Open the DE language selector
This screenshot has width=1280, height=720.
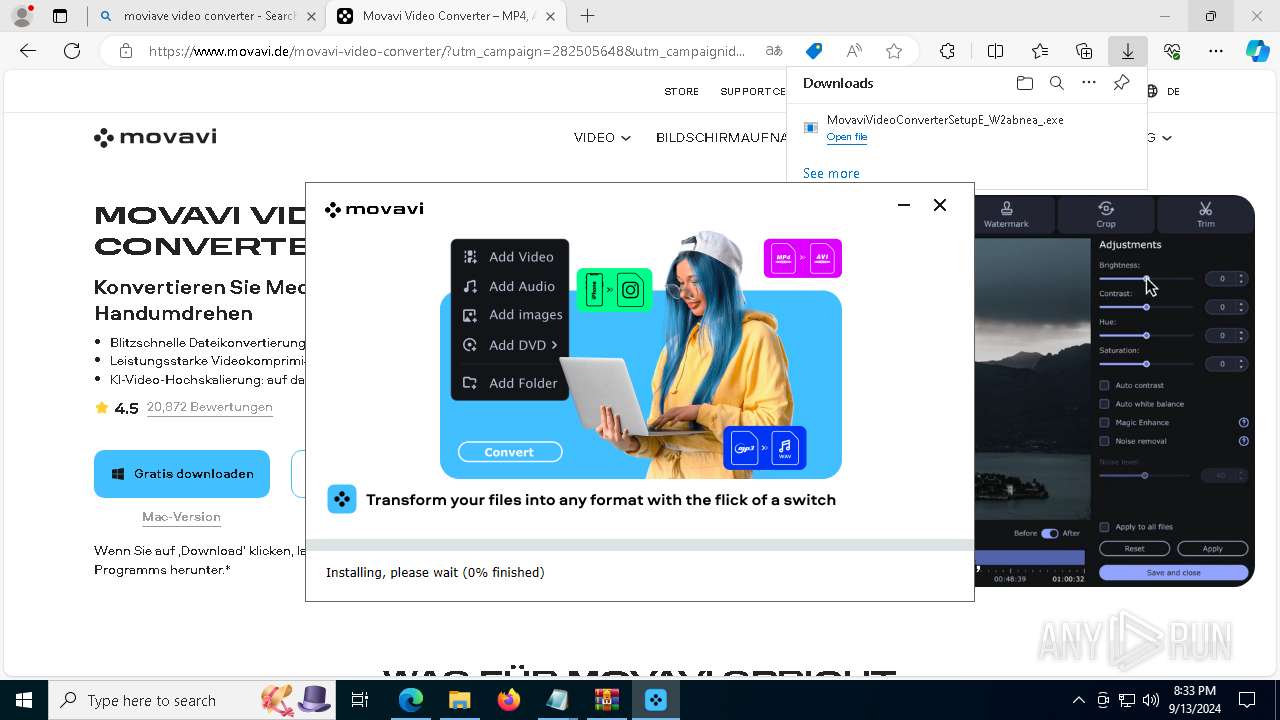[x=1164, y=91]
